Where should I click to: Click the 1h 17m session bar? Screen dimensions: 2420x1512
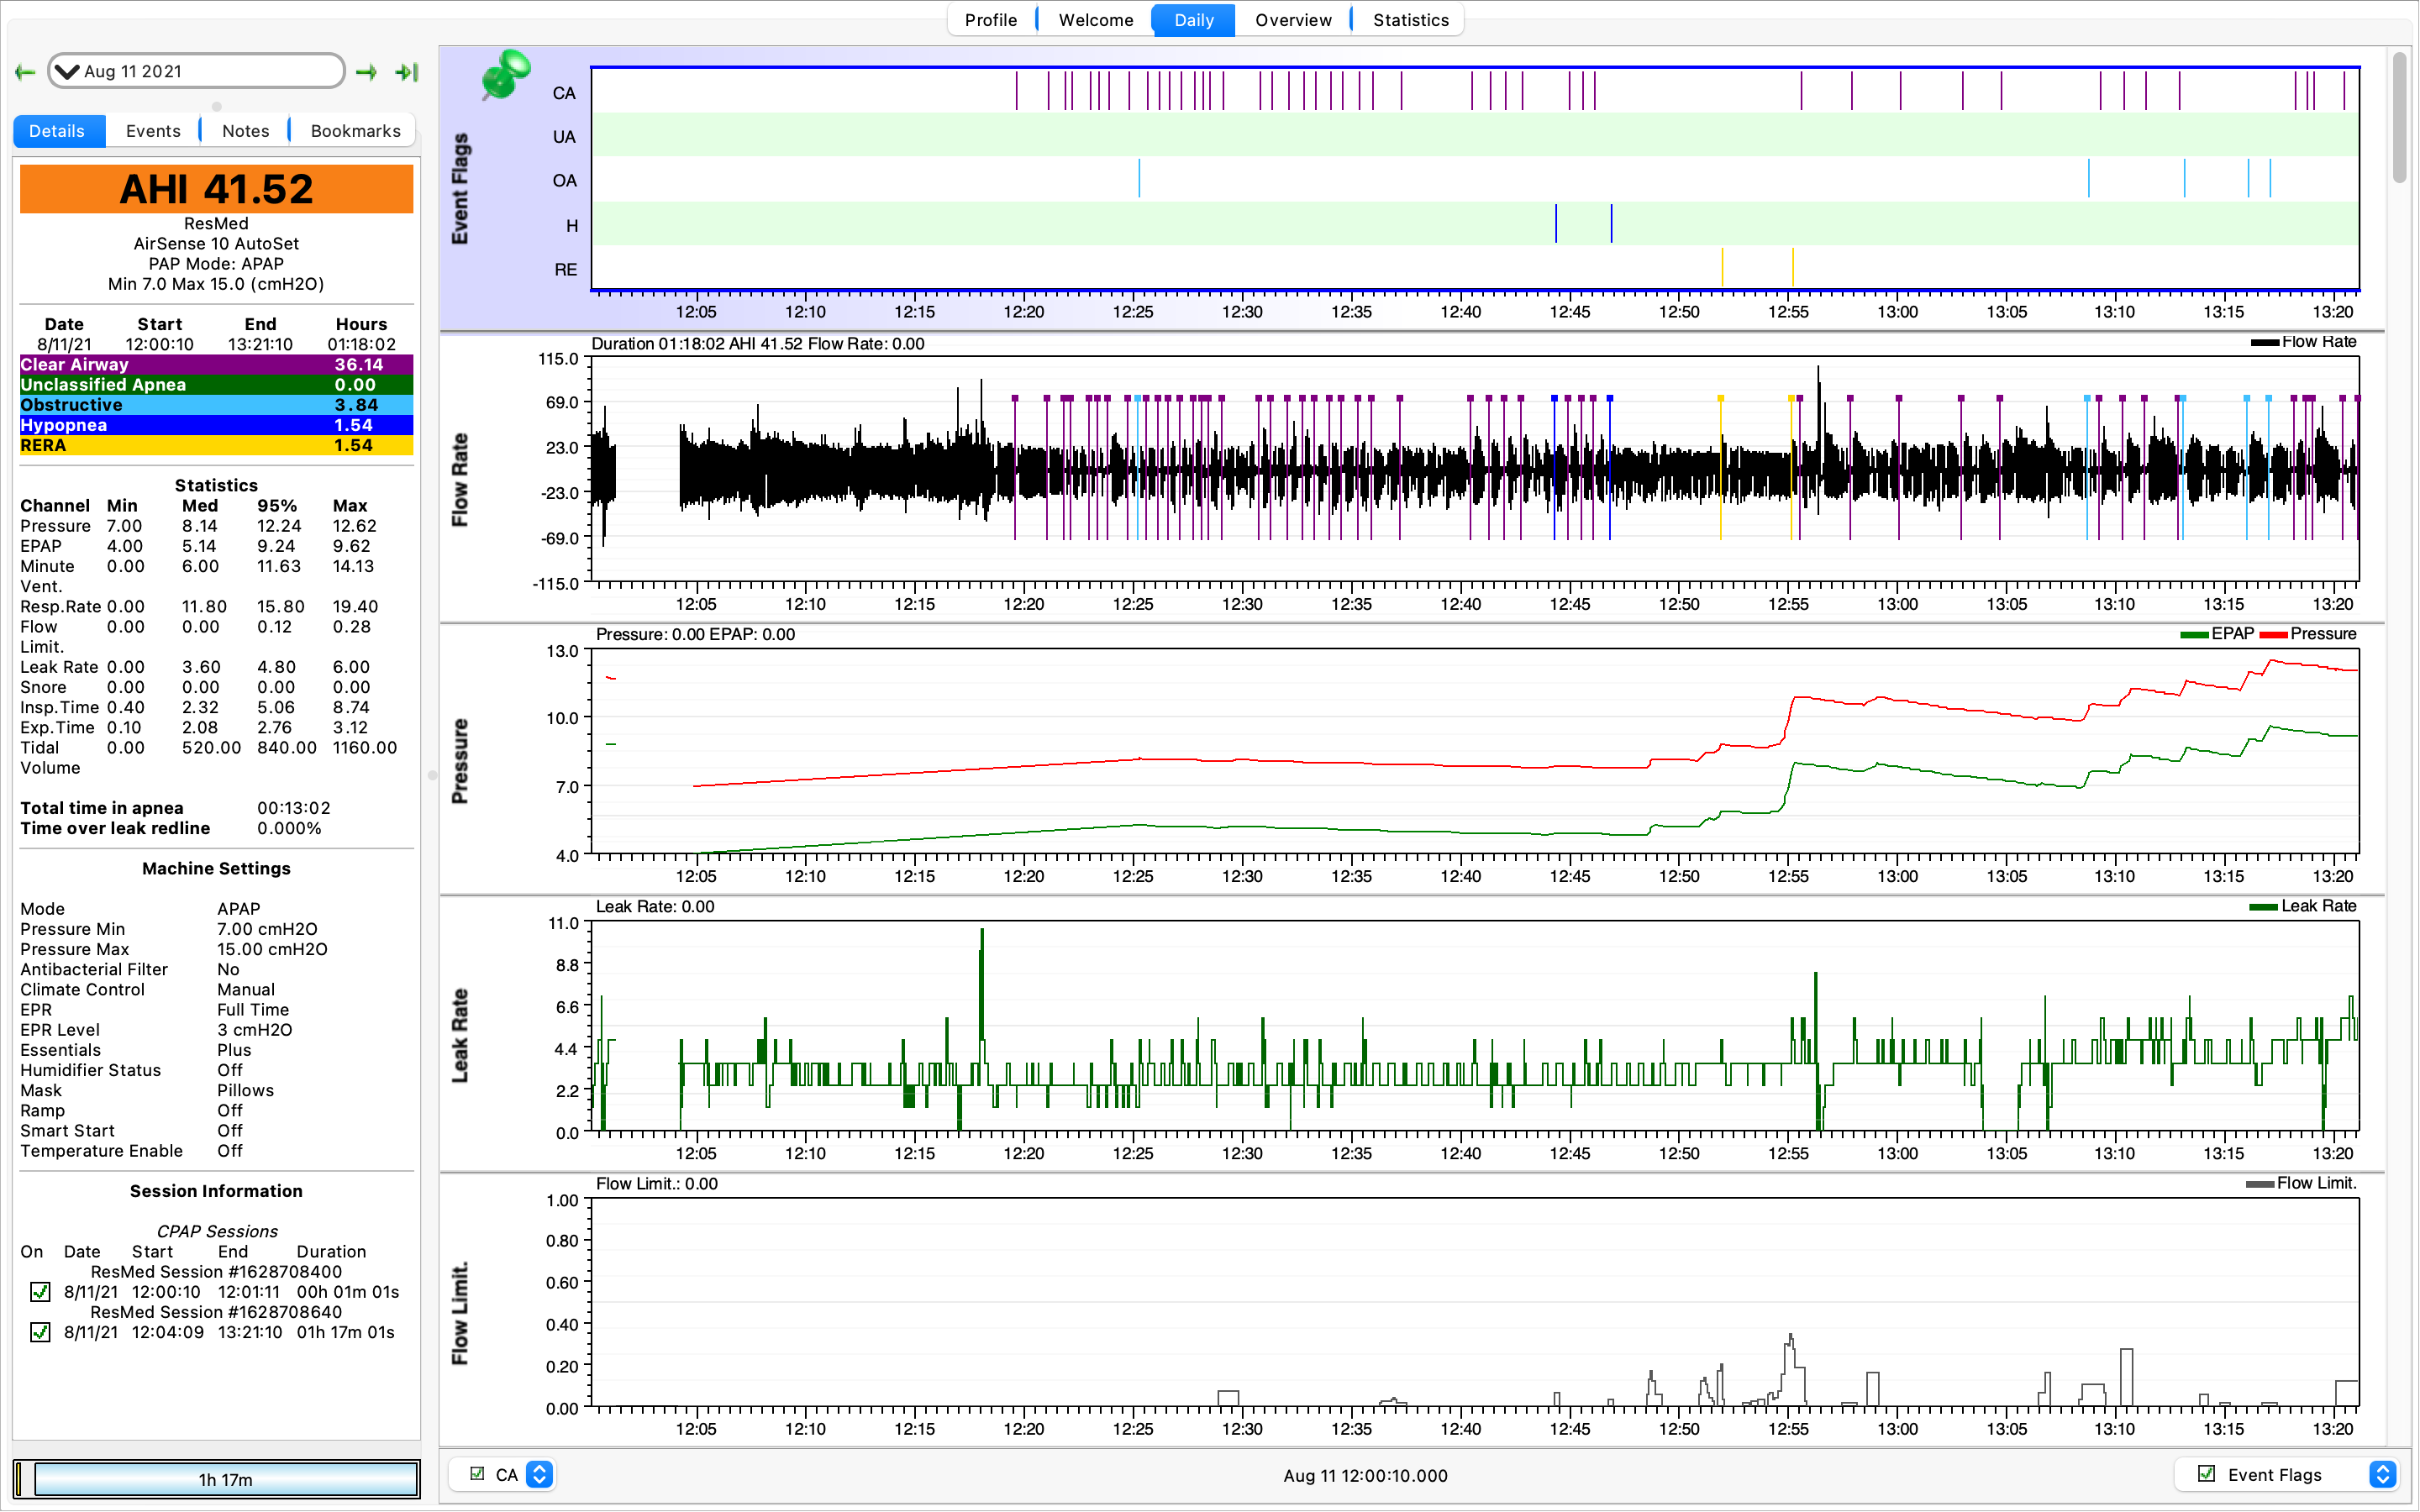pyautogui.click(x=225, y=1479)
